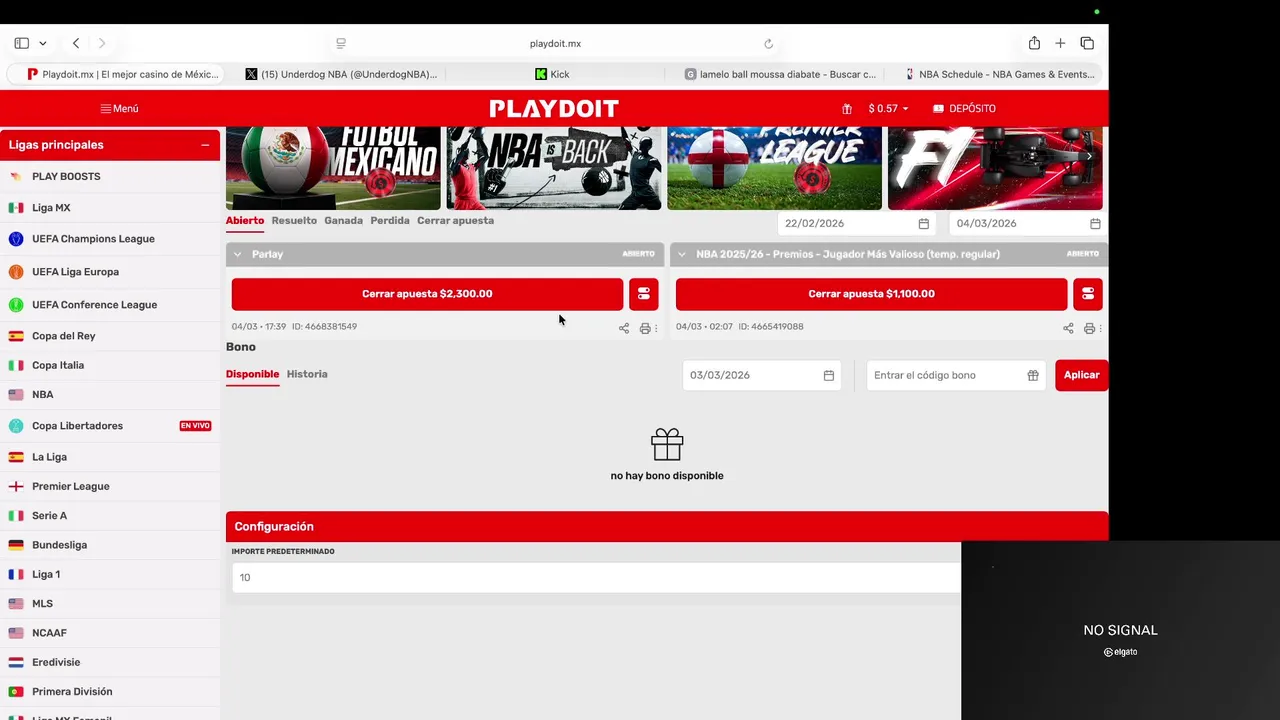Viewport: 1280px width, 720px height.
Task: Click Cerrar apuesta $2,300.00 button
Action: click(x=427, y=294)
